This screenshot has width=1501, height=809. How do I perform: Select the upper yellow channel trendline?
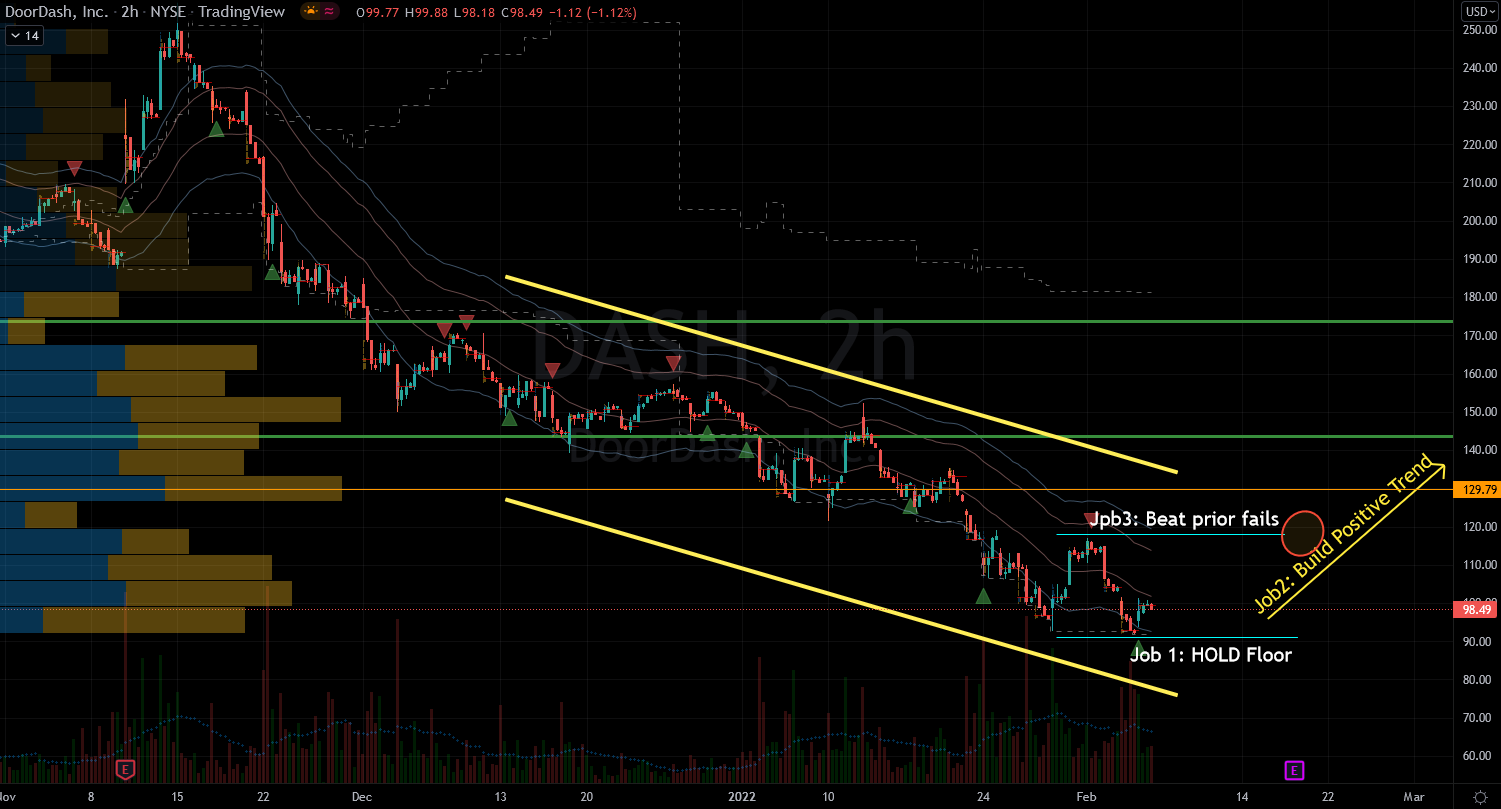(x=840, y=373)
